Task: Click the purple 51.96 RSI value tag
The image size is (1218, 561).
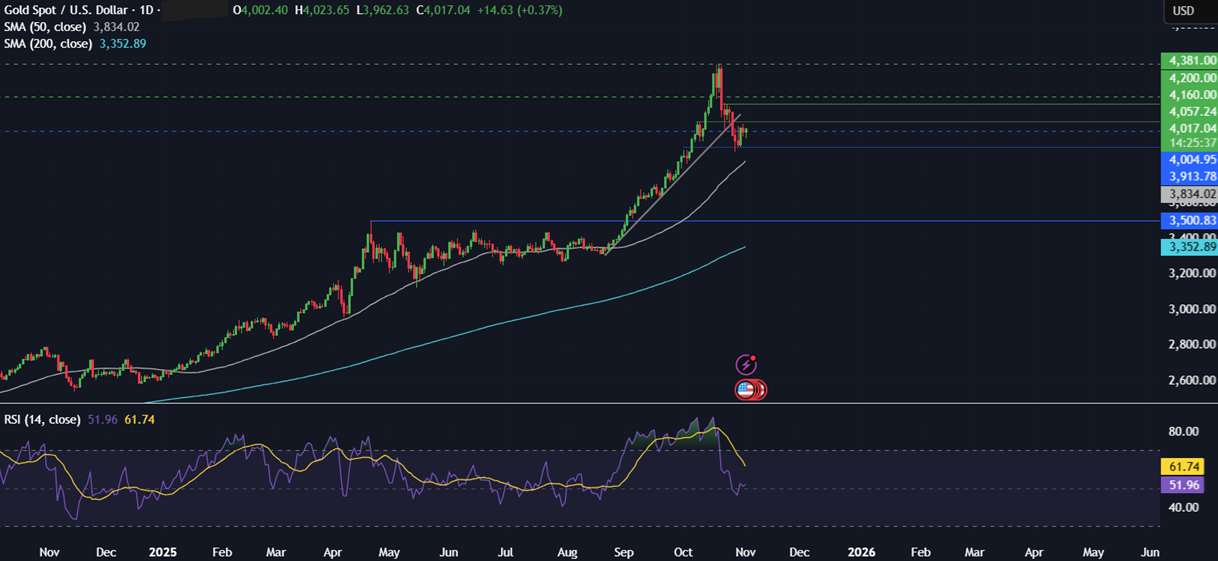Action: [x=1188, y=485]
